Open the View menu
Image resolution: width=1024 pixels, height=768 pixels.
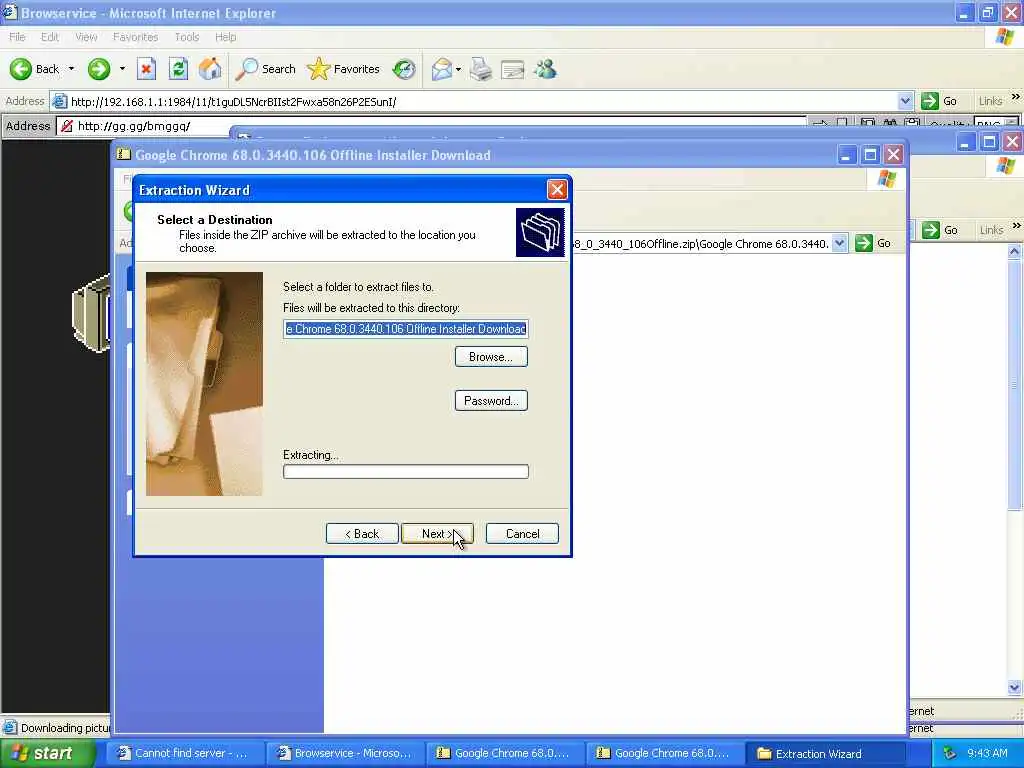(x=86, y=37)
